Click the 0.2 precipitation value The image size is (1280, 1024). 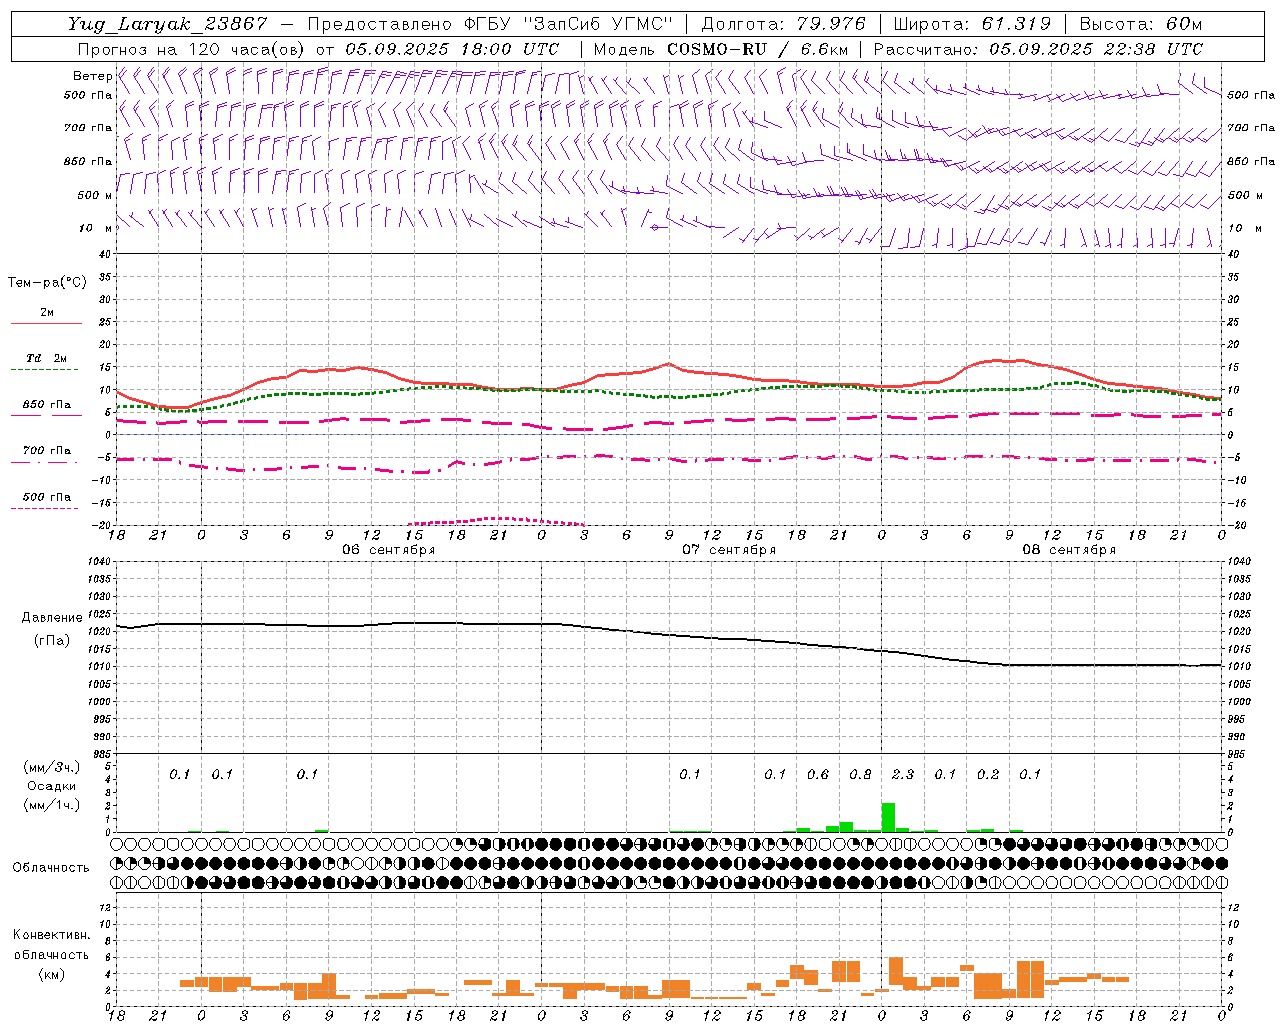(987, 774)
